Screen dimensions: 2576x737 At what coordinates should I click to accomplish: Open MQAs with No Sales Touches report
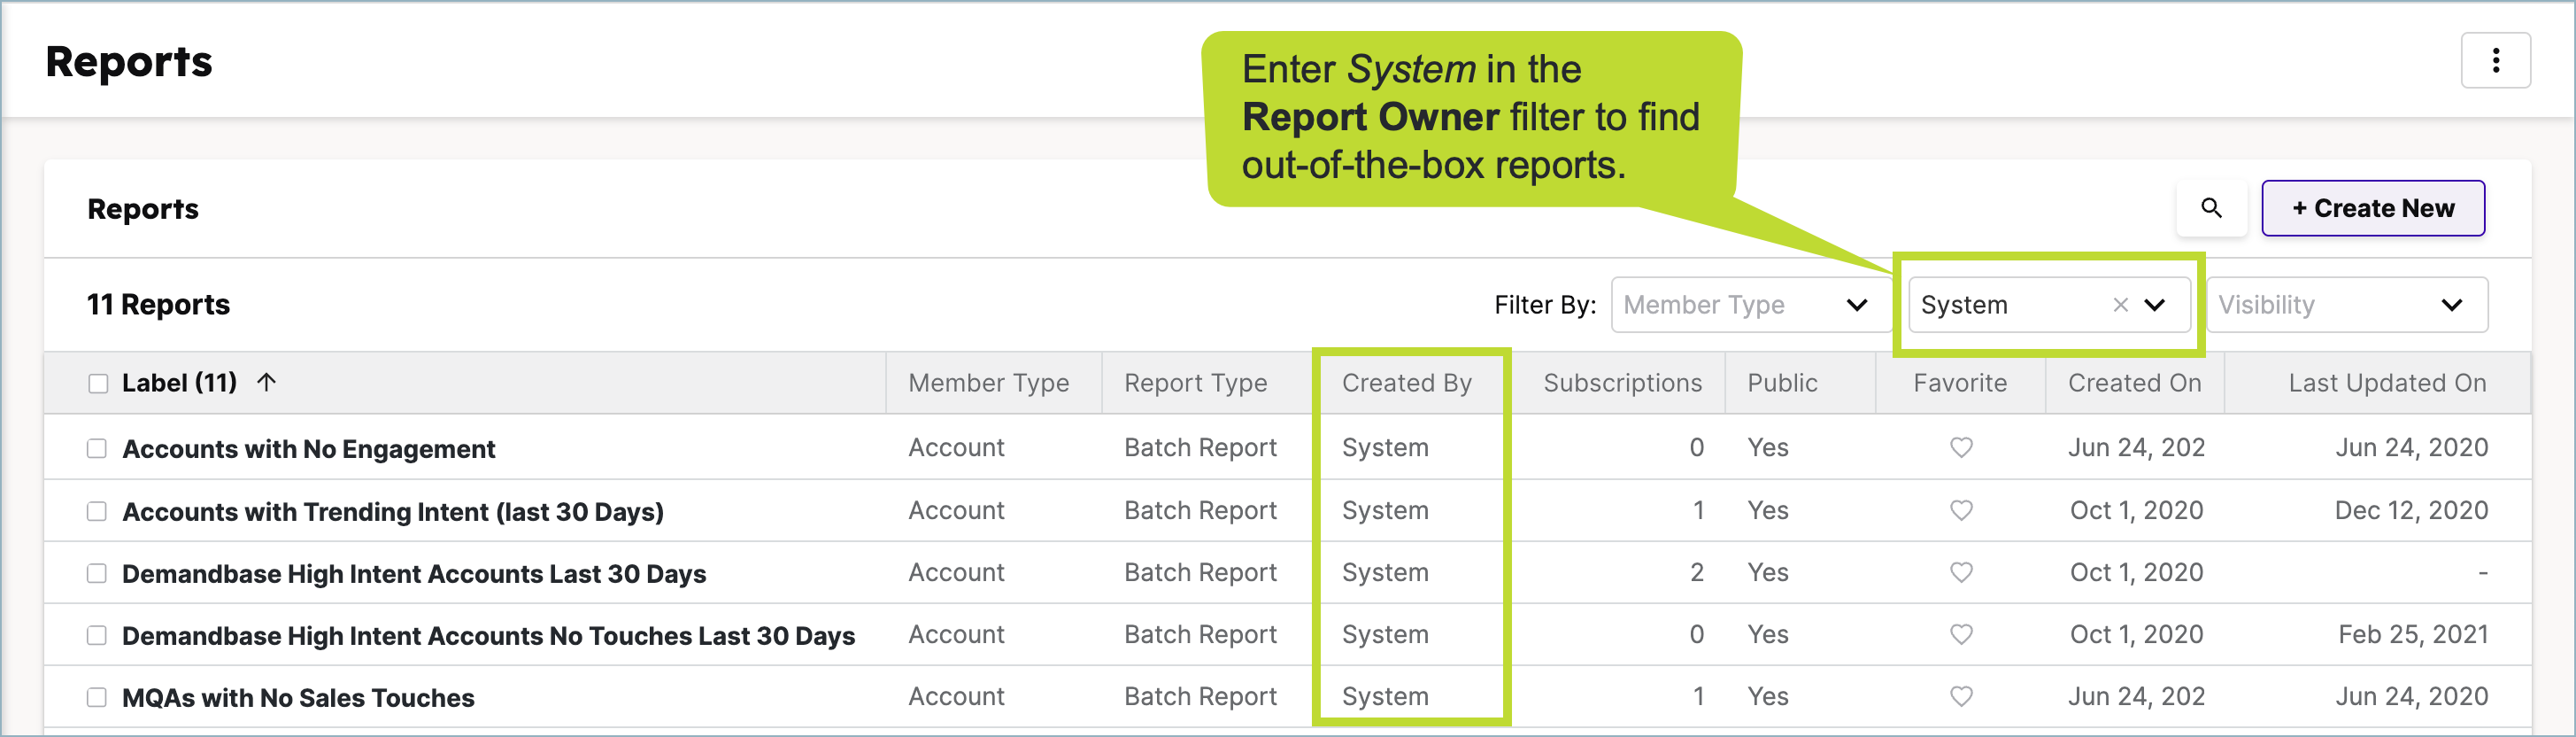pyautogui.click(x=298, y=698)
